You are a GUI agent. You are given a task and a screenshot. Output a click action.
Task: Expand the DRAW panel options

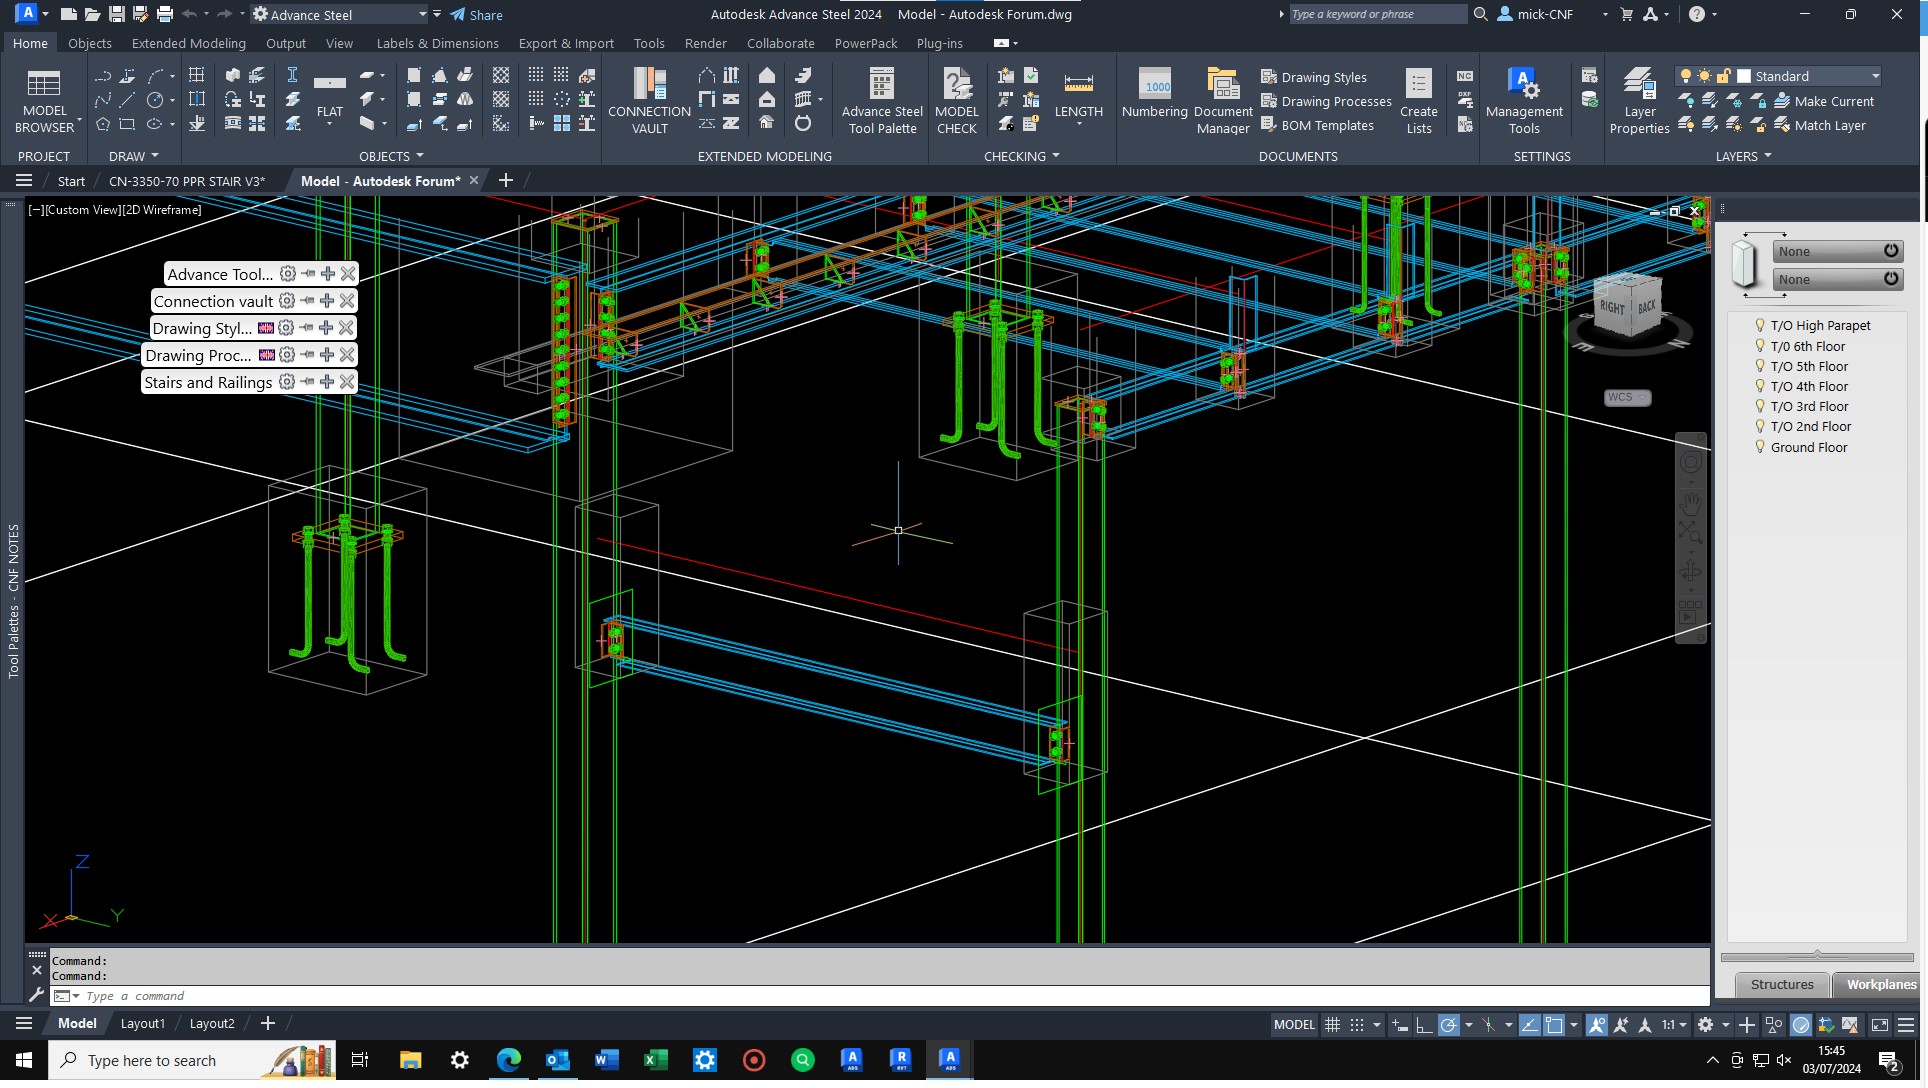point(157,155)
